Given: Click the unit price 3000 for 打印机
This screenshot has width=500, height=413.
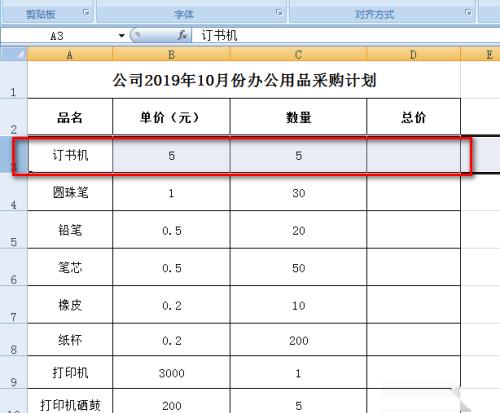Looking at the screenshot, I should click(171, 372).
